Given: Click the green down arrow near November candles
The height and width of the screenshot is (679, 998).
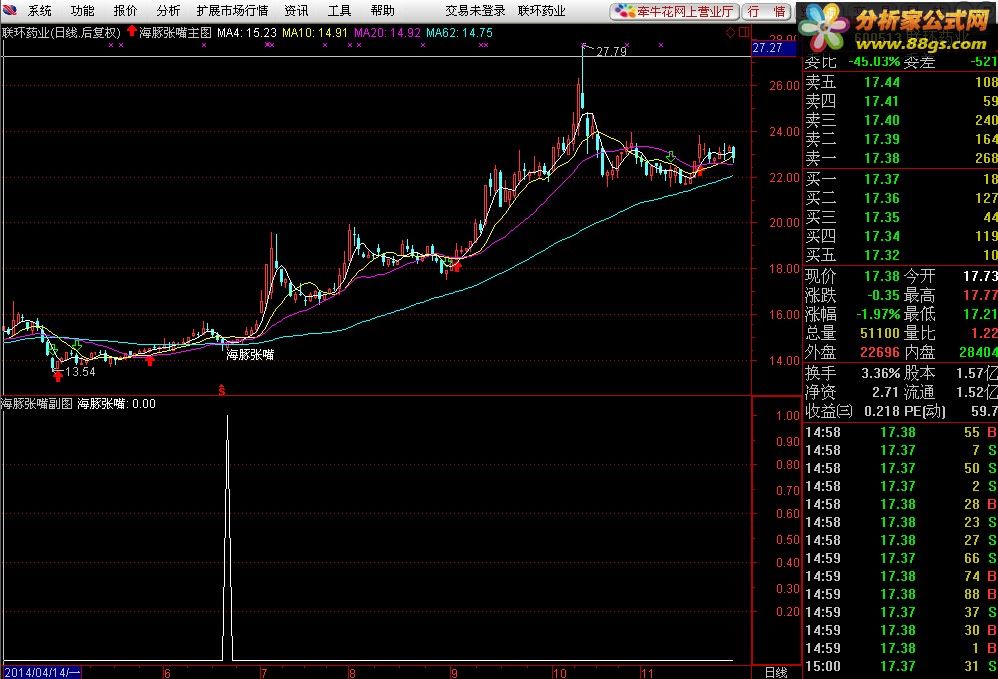Looking at the screenshot, I should click(670, 156).
